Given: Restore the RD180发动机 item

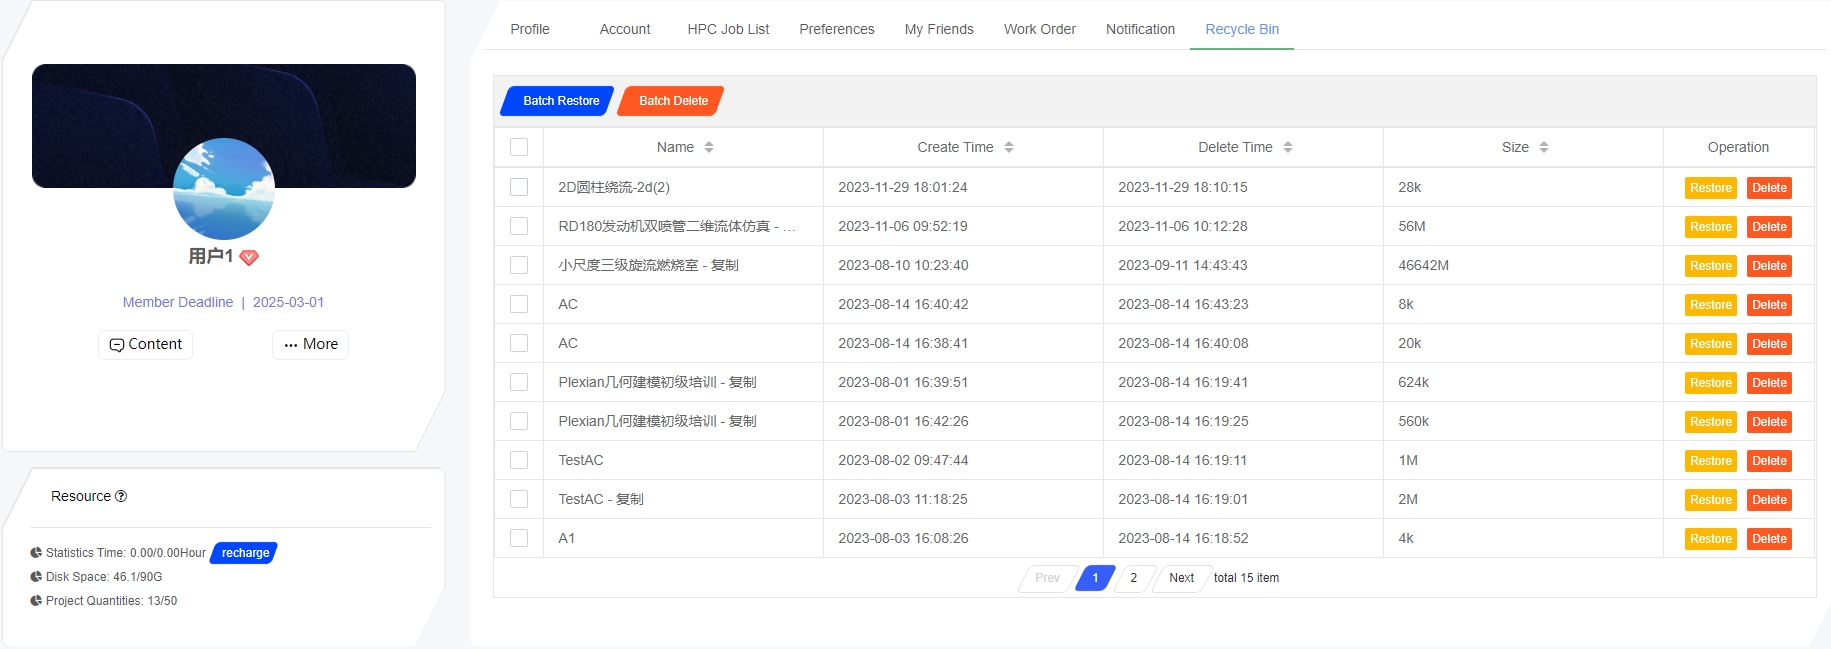Looking at the screenshot, I should [1711, 227].
